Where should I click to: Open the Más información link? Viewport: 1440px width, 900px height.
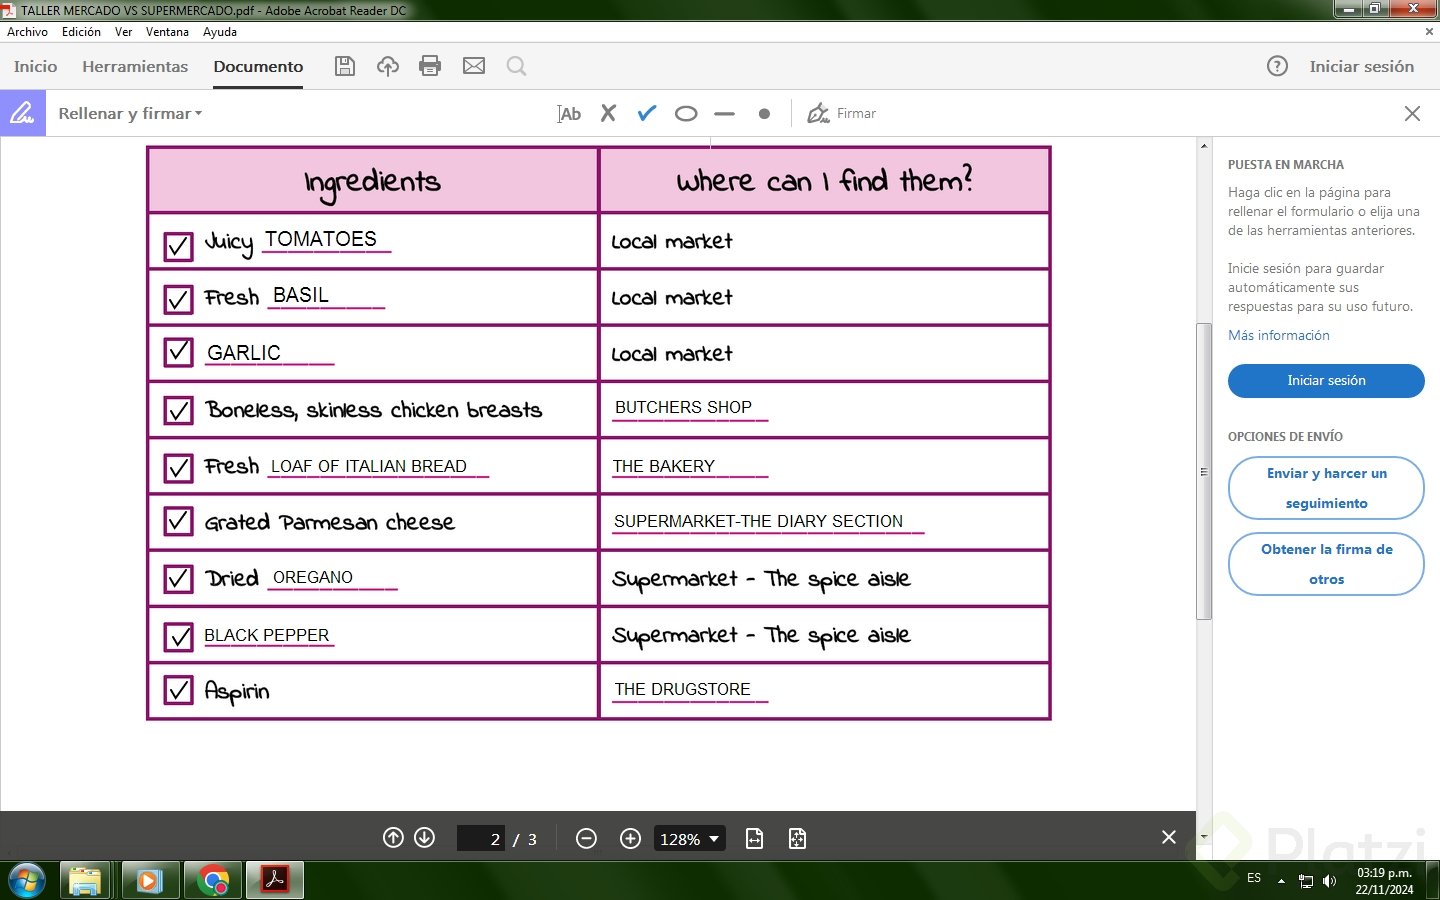(1279, 336)
